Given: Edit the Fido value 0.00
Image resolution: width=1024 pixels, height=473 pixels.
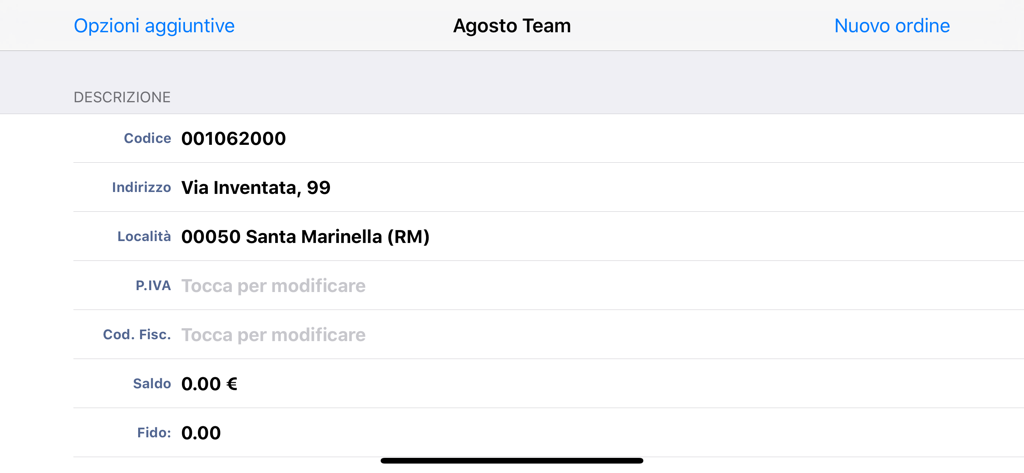Looking at the screenshot, I should [201, 433].
